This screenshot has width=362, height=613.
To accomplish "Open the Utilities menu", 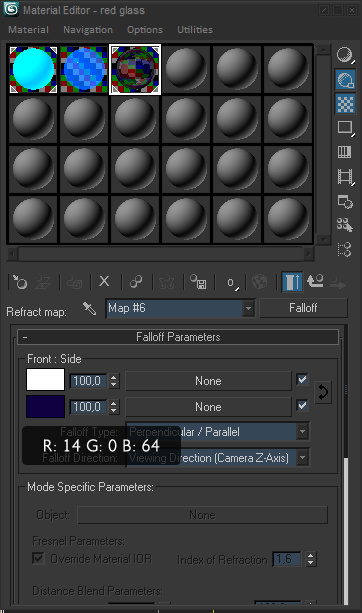I will pos(195,30).
